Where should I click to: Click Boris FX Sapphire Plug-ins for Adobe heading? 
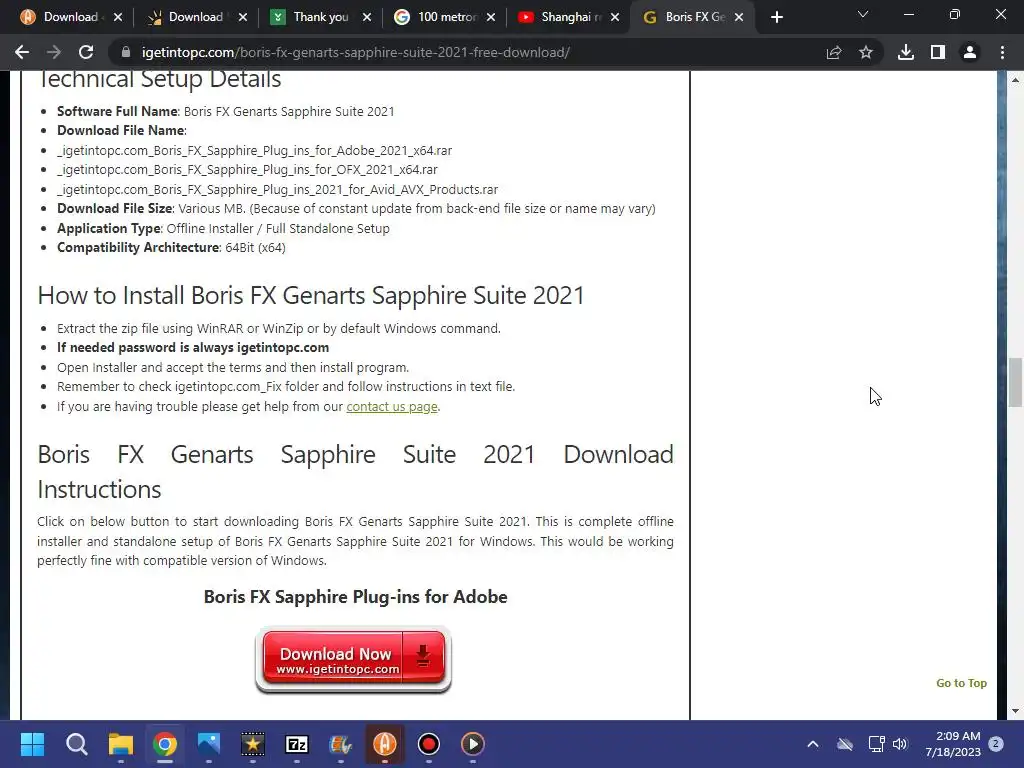coord(355,596)
